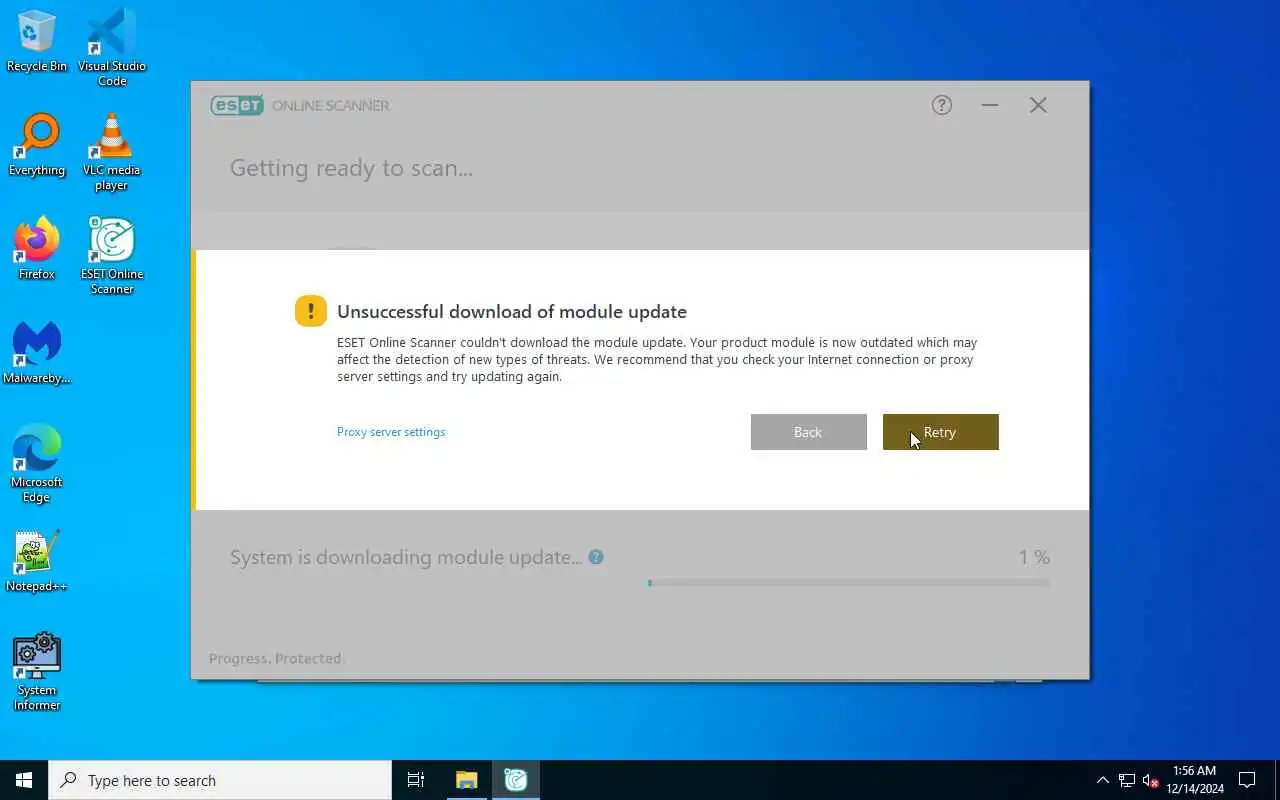Viewport: 1280px width, 800px height.
Task: Select System Informer desktop icon
Action: (37, 671)
